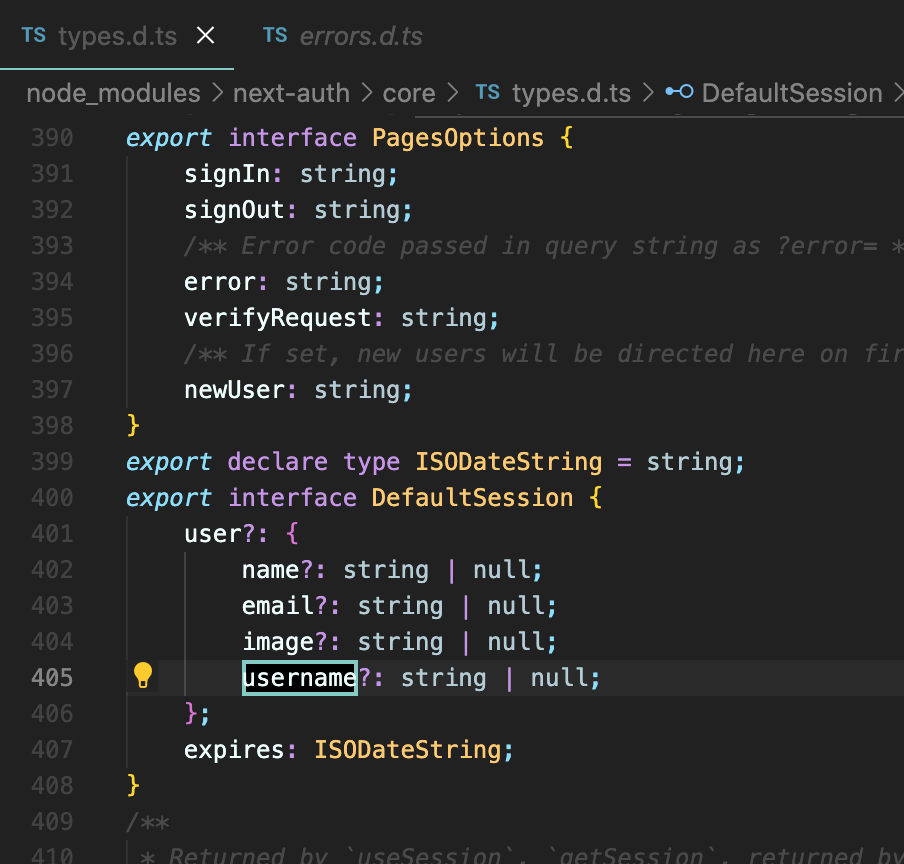
Task: Select the highlighted username property
Action: (x=299, y=677)
